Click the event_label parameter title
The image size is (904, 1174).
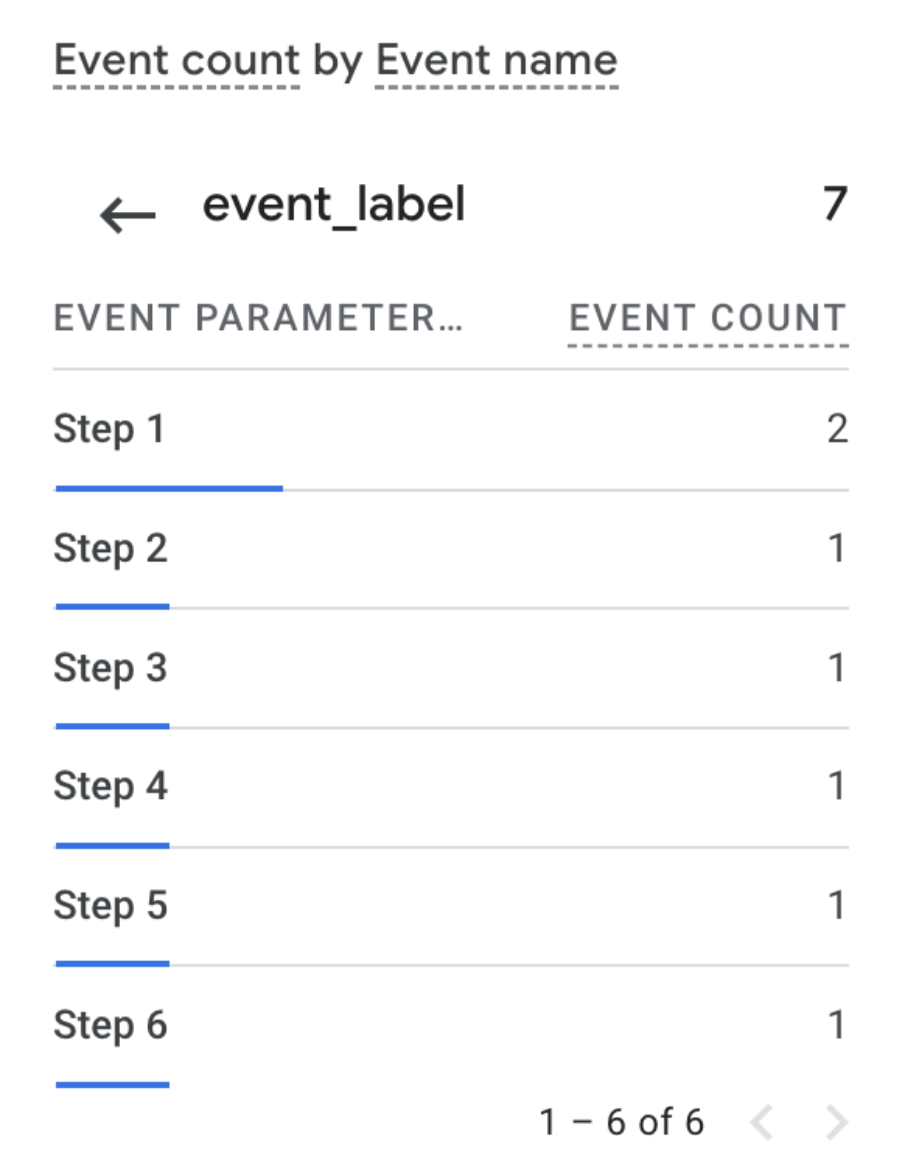point(334,205)
